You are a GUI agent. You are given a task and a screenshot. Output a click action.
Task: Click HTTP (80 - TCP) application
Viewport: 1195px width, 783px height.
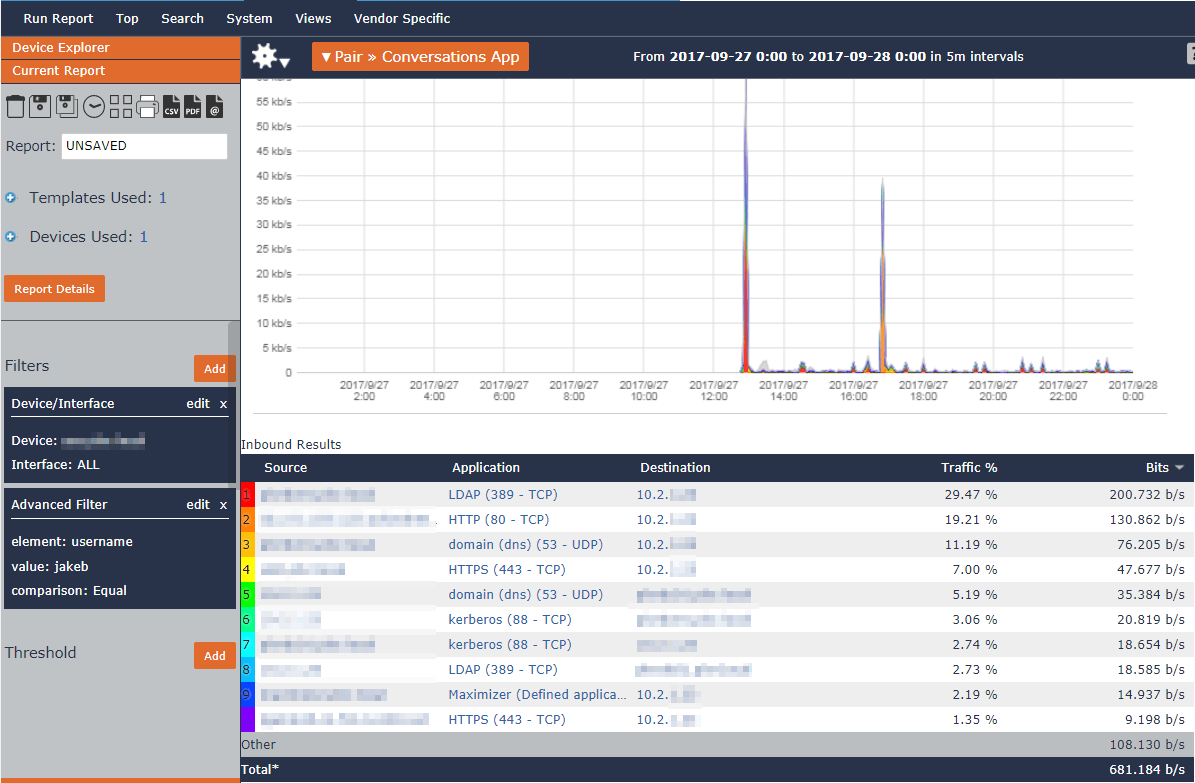click(x=498, y=520)
